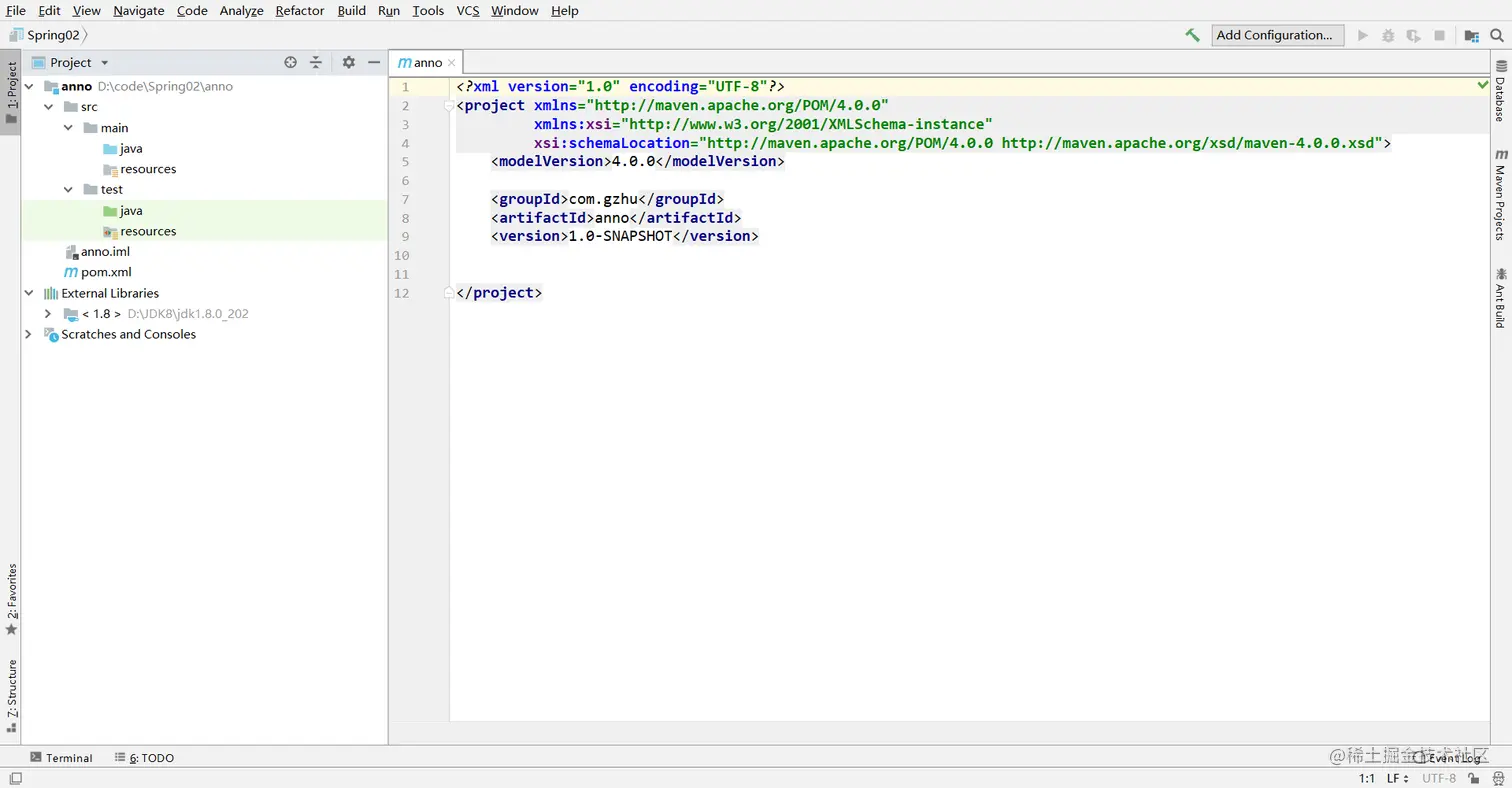
Task: Click Scratches and Consoles icon
Action: coord(51,334)
